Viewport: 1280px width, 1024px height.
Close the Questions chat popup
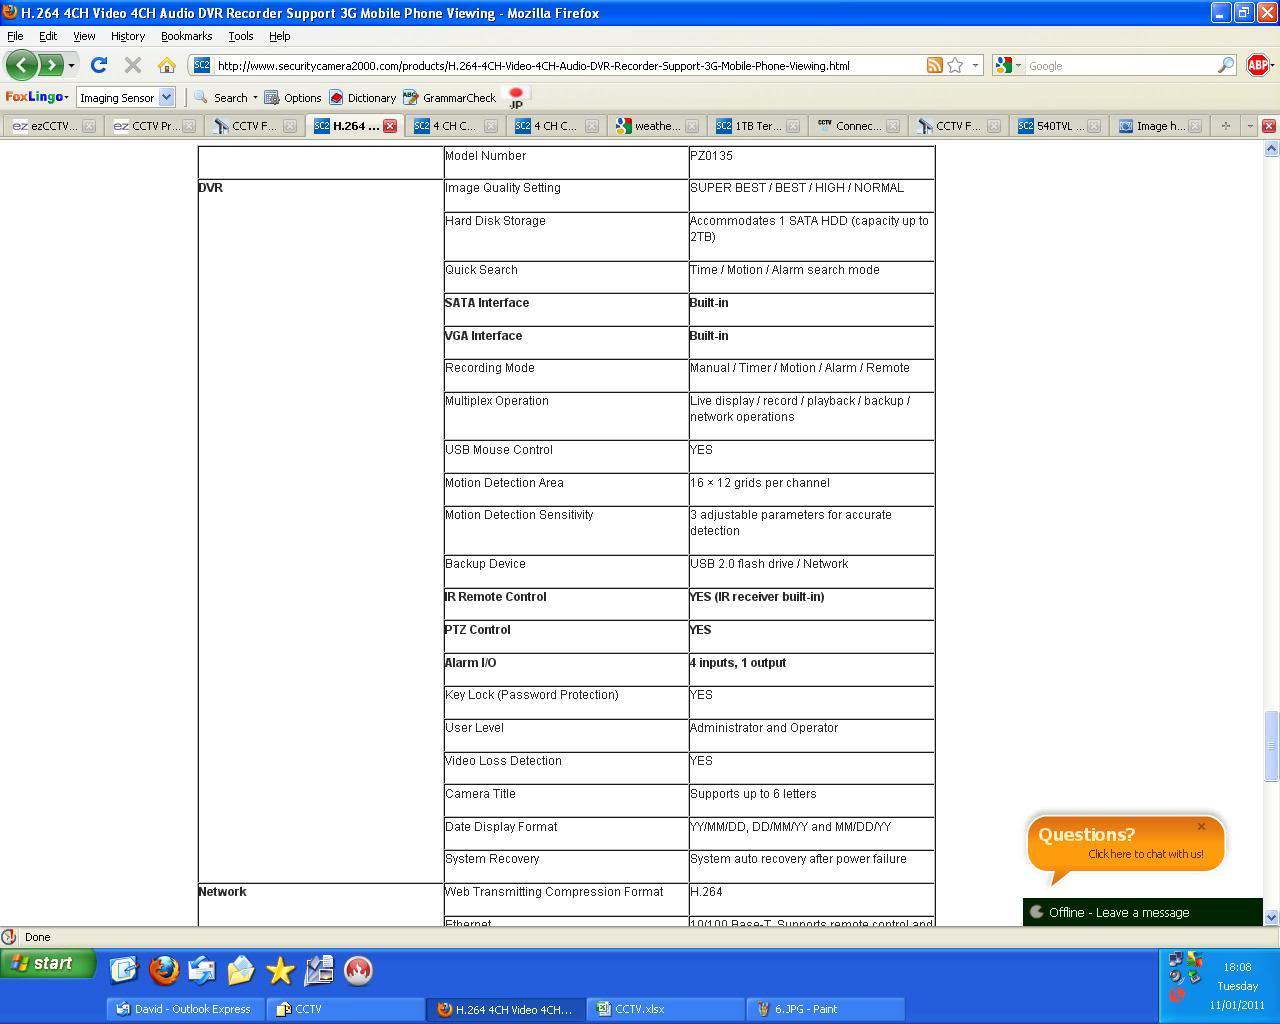(1201, 827)
